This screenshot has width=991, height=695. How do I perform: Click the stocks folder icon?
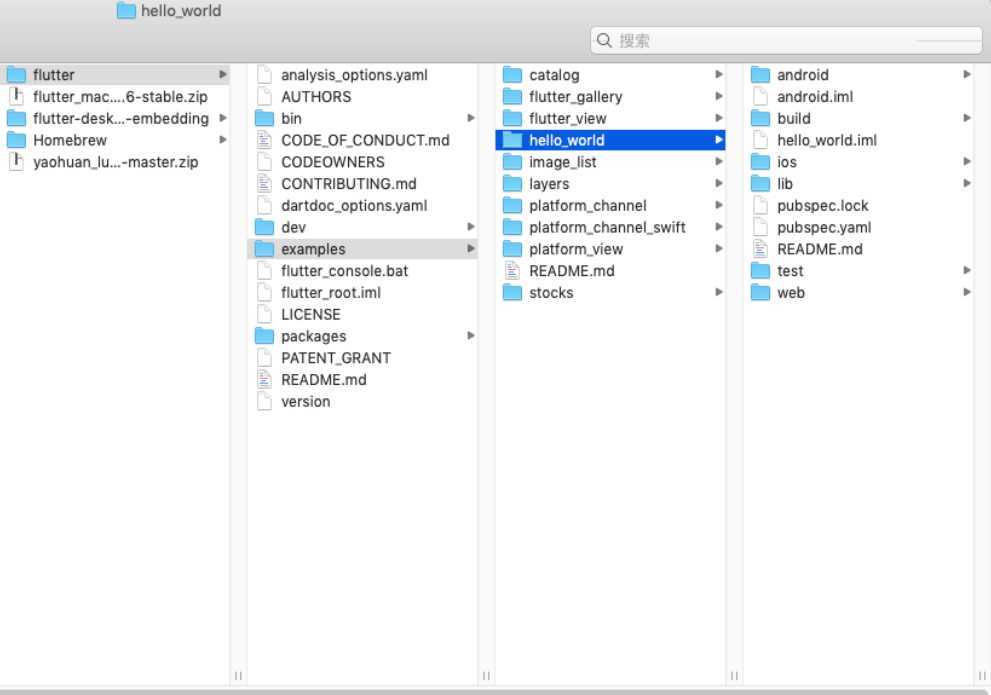tap(512, 293)
